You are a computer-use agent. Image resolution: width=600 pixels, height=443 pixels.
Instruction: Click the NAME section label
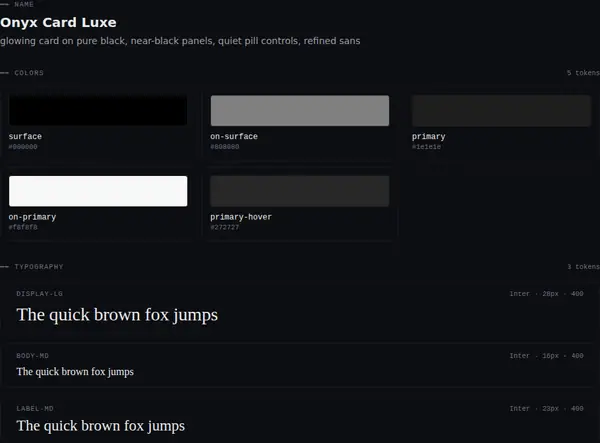(x=24, y=4)
